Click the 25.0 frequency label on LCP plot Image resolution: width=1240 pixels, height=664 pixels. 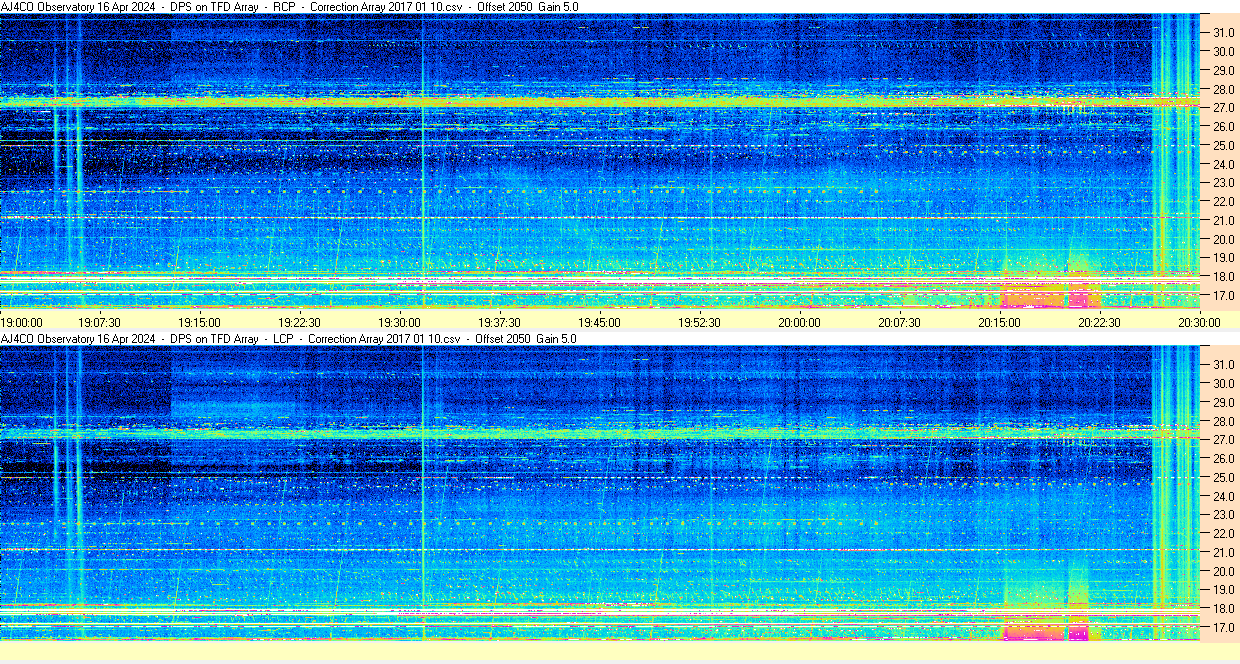pos(1224,477)
